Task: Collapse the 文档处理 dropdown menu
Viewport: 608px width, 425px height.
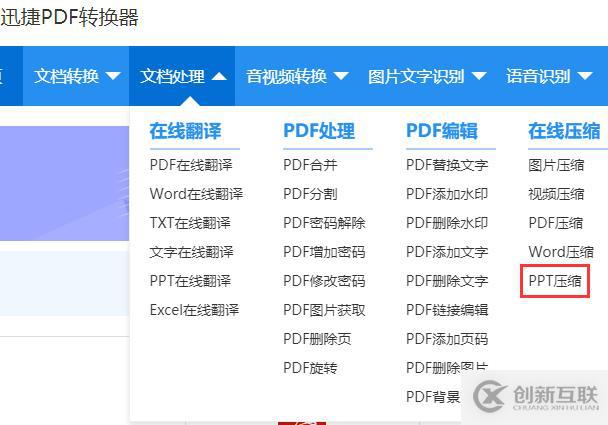Action: (182, 76)
